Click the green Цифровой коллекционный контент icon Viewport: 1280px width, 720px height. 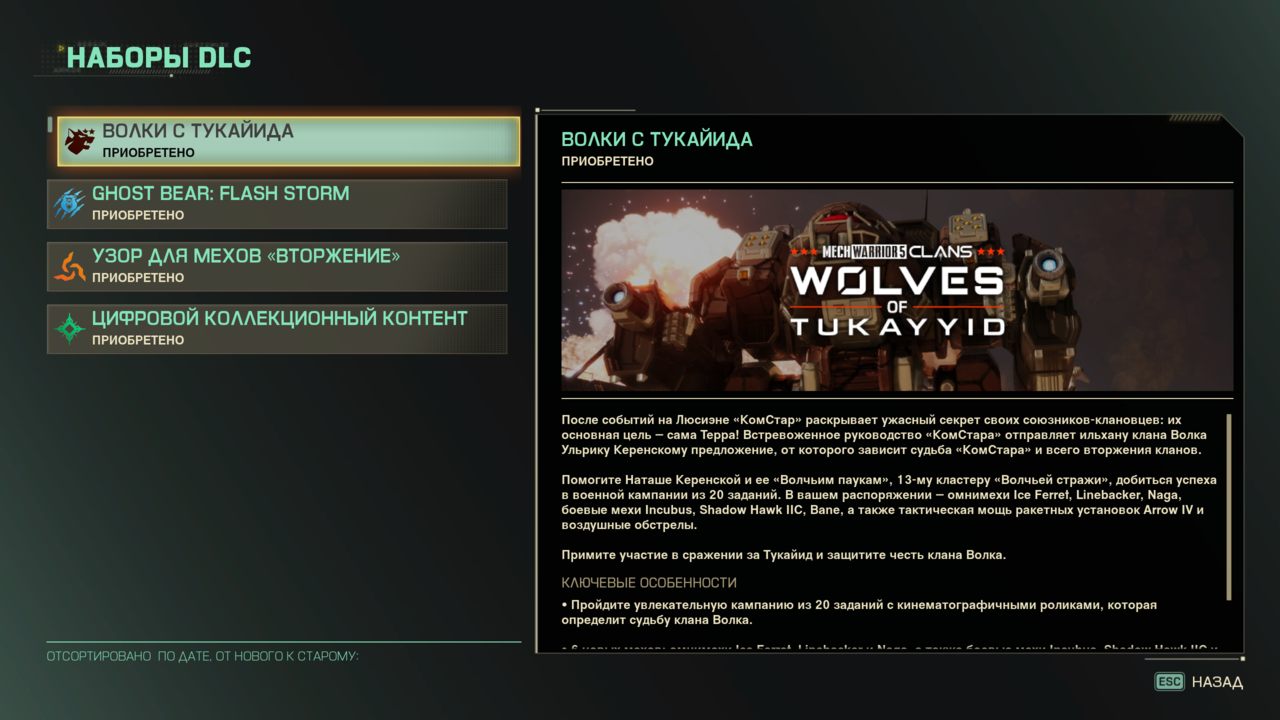[69, 329]
